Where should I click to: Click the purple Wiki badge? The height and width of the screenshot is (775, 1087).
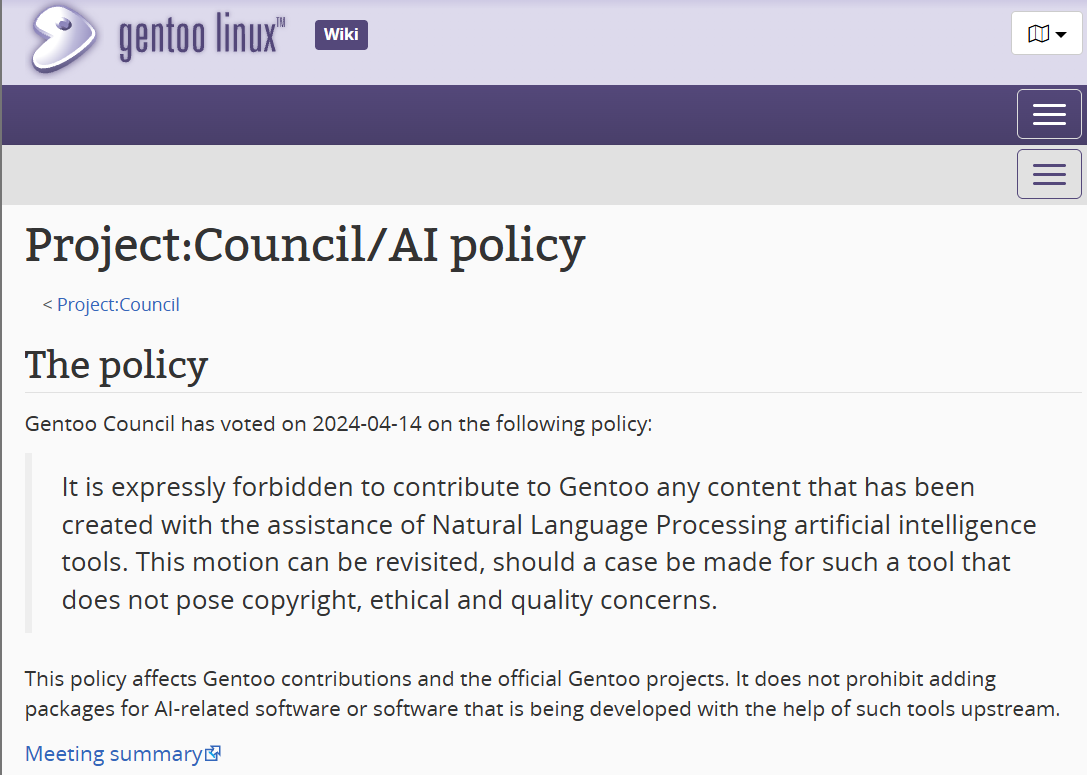coord(341,35)
